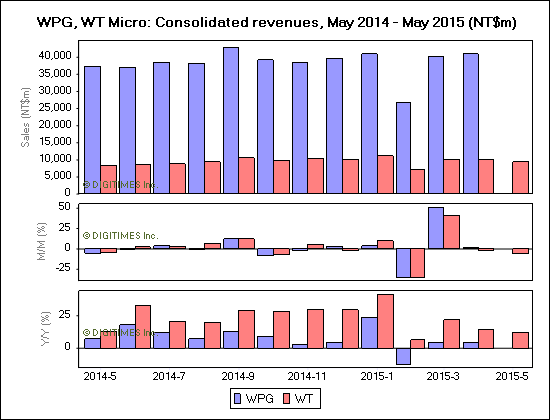Click the WPG M/M bar for 2015-3
The width and height of the screenshot is (550, 420).
[436, 228]
